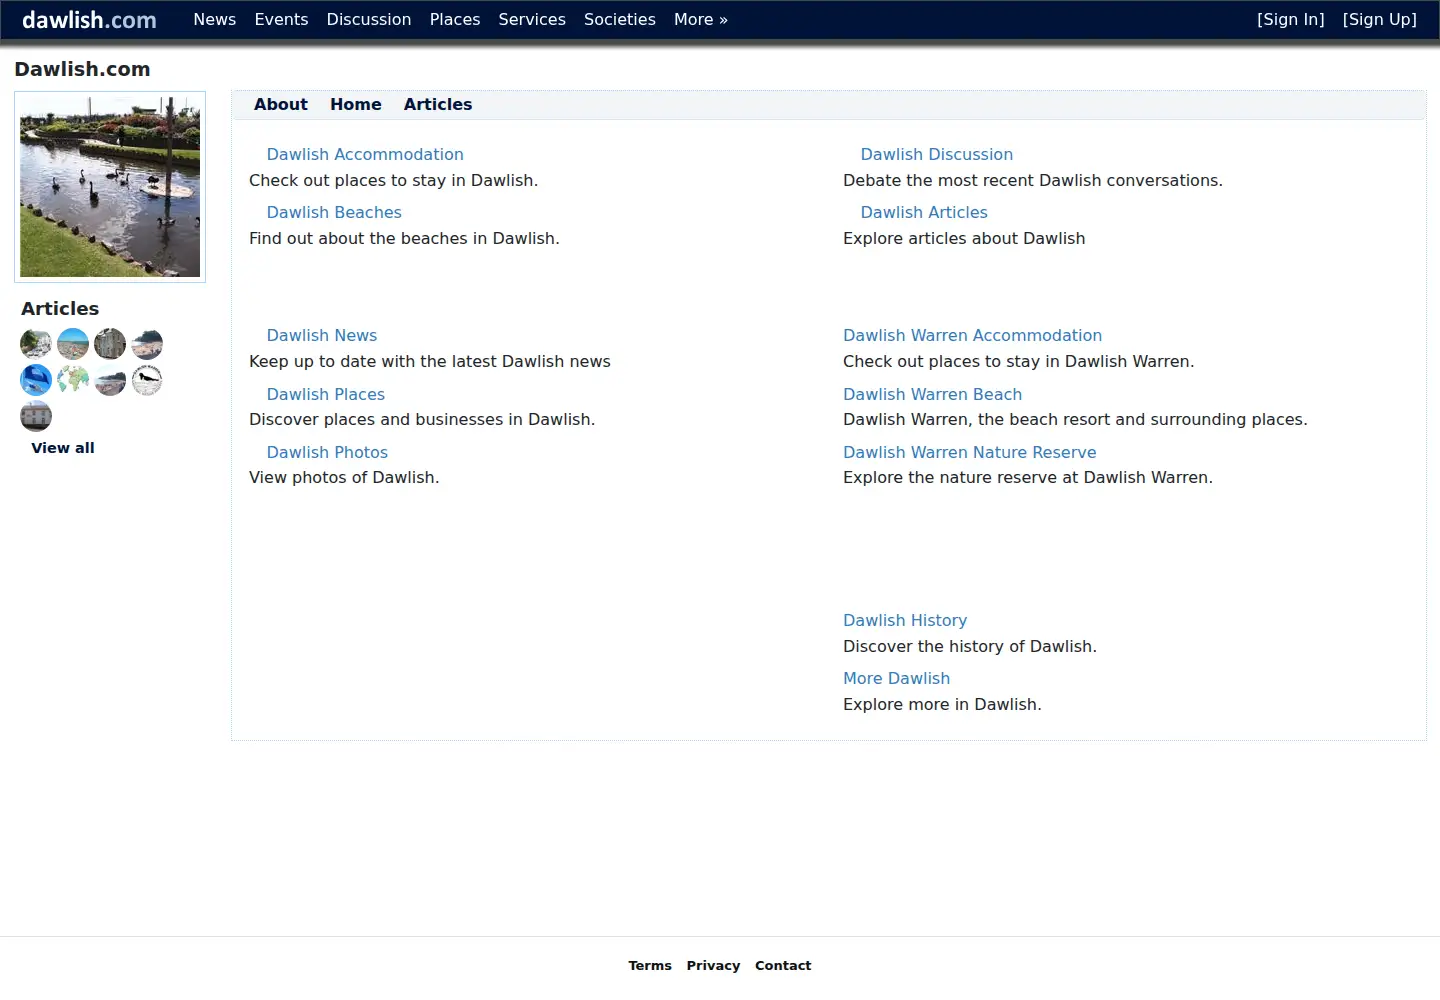1440x1000 pixels.
Task: Switch to the Articles tab
Action: pyautogui.click(x=438, y=104)
